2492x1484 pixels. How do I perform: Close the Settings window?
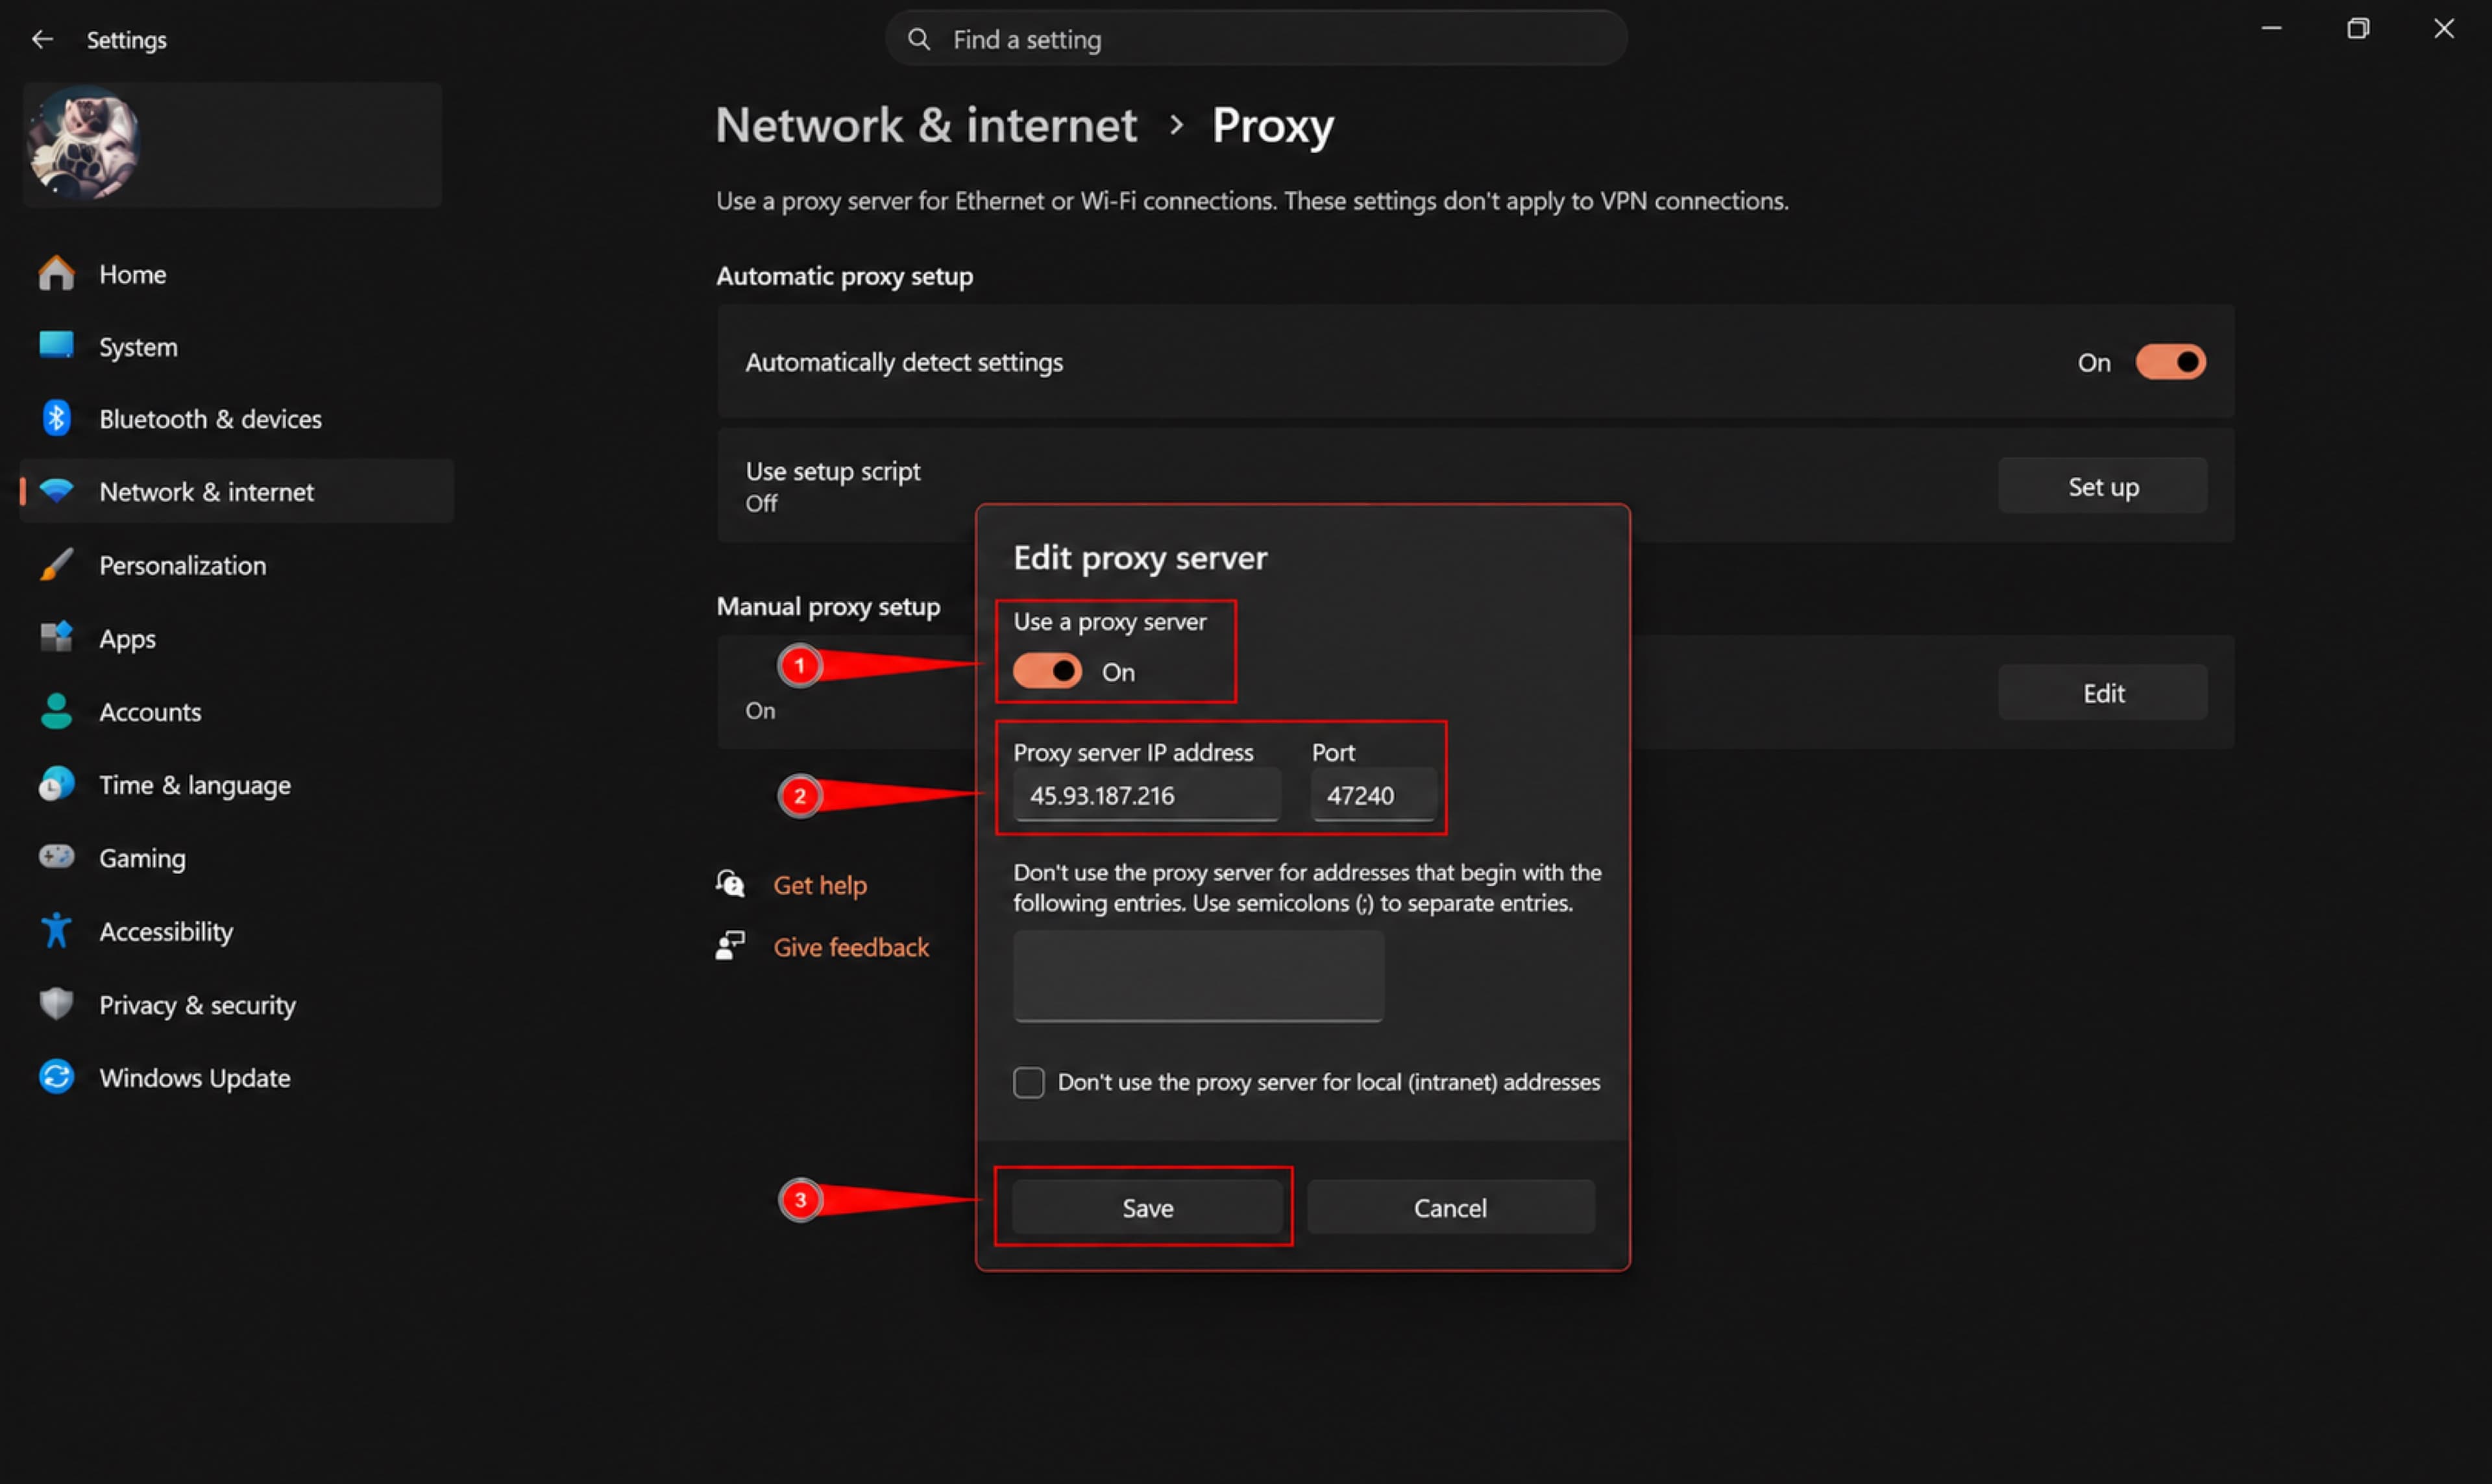pos(2443,29)
